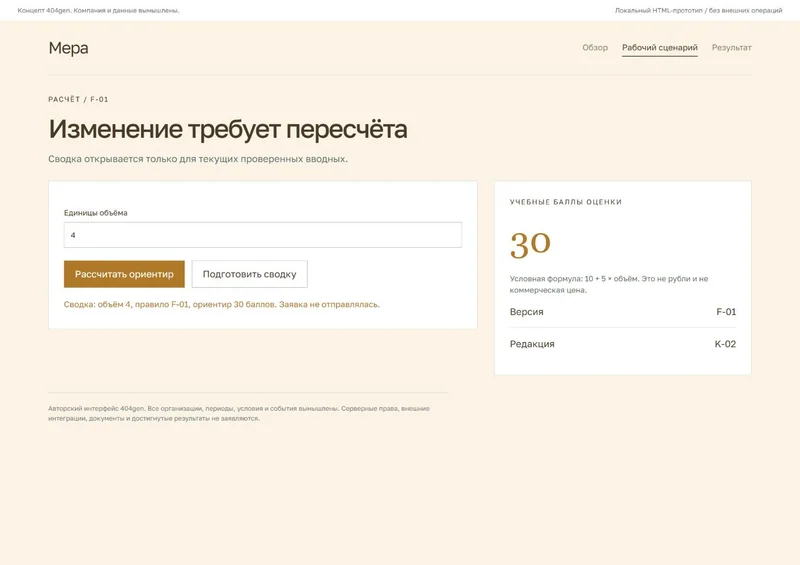Open the Результат tab
The image size is (800, 565).
click(732, 47)
